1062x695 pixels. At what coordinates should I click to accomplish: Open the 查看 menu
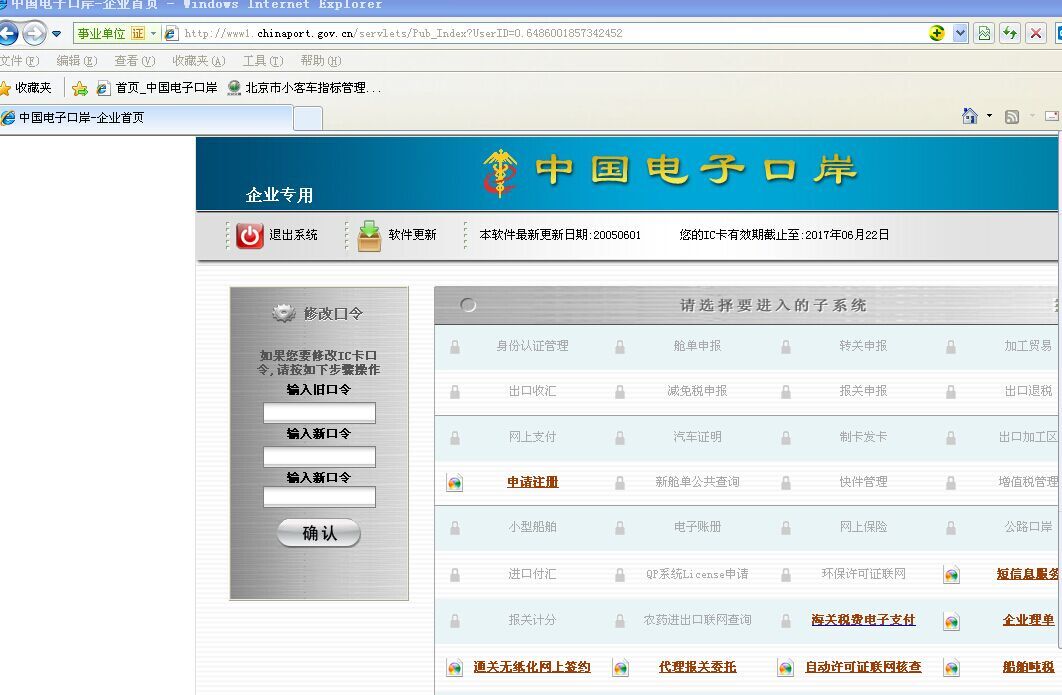pyautogui.click(x=134, y=61)
